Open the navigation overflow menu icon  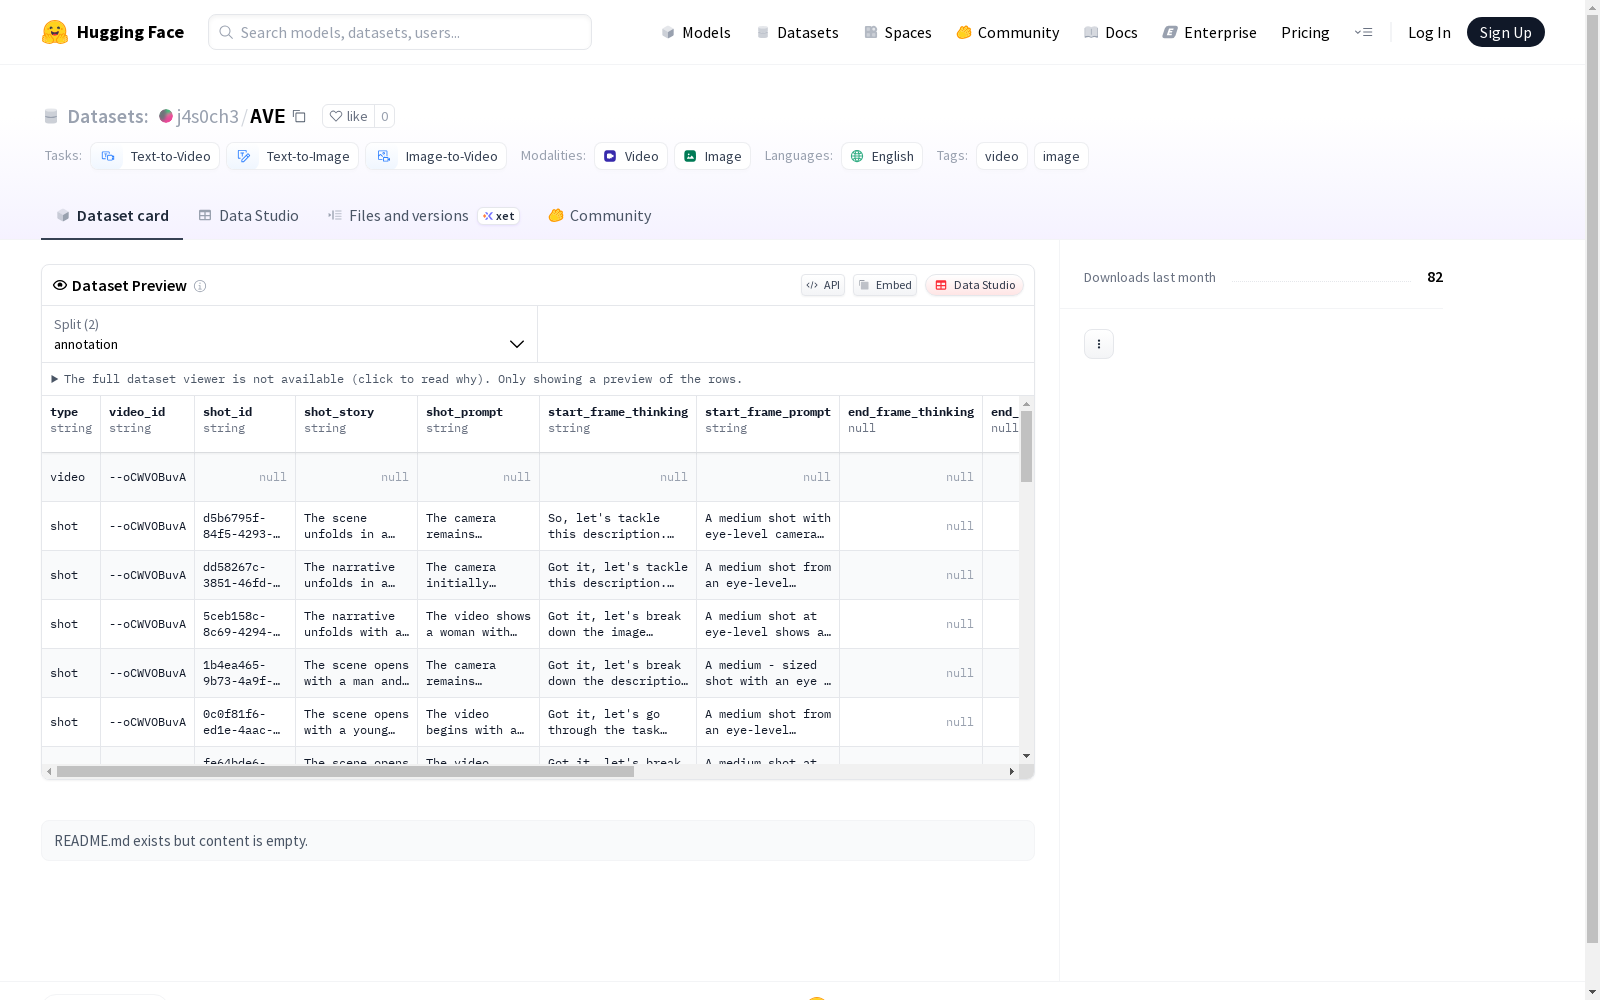point(1363,32)
